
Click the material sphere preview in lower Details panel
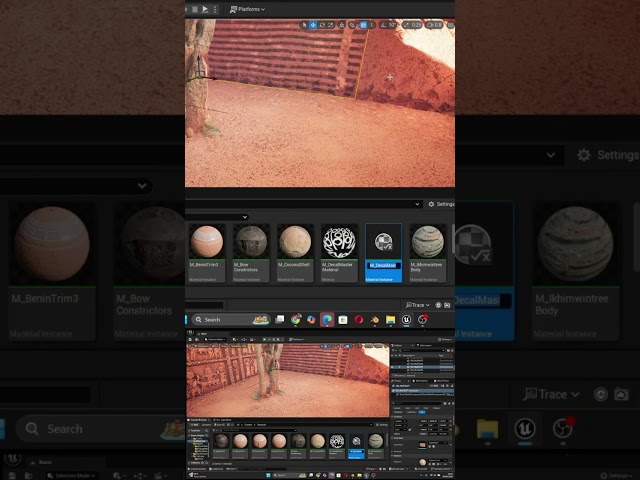coord(422,462)
